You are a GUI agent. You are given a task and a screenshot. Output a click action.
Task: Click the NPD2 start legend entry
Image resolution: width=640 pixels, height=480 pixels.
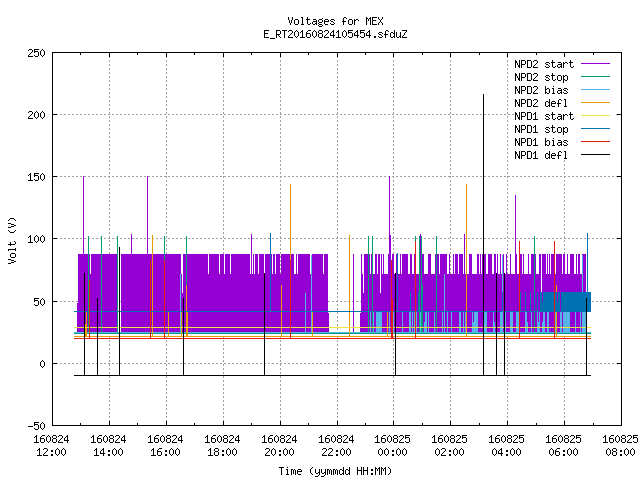pos(562,64)
